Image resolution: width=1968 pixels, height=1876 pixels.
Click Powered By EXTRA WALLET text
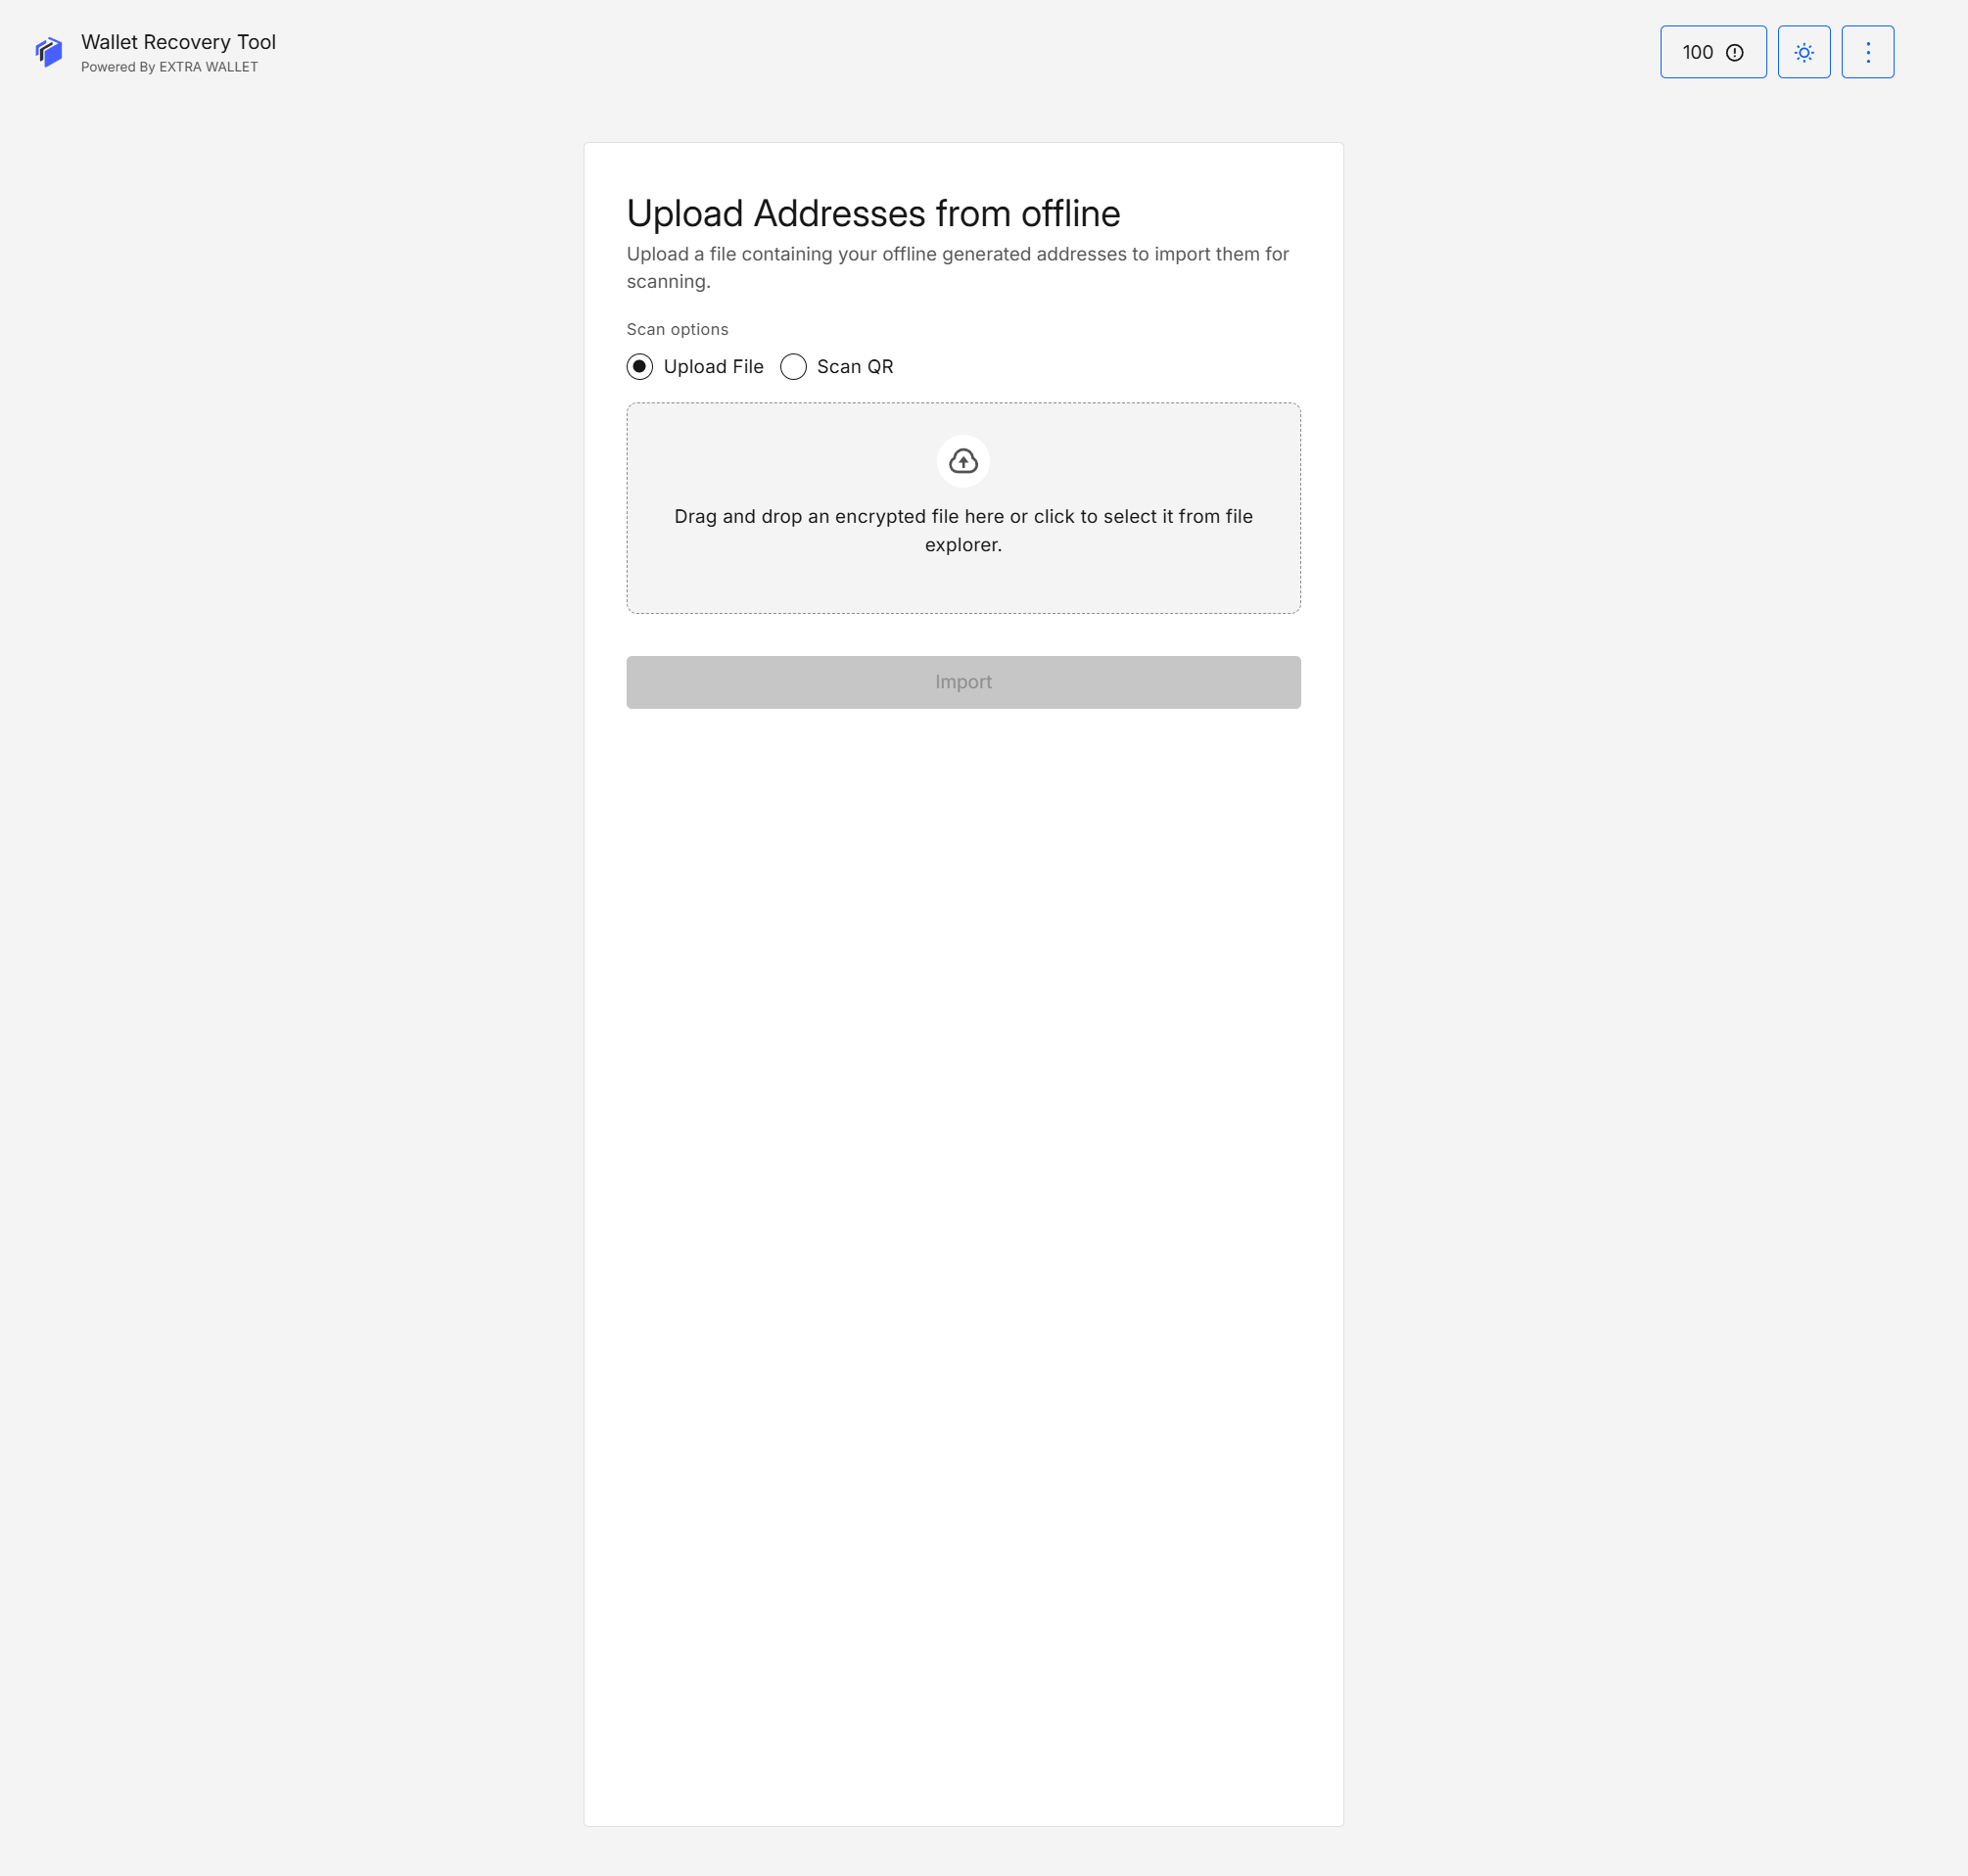click(x=168, y=67)
